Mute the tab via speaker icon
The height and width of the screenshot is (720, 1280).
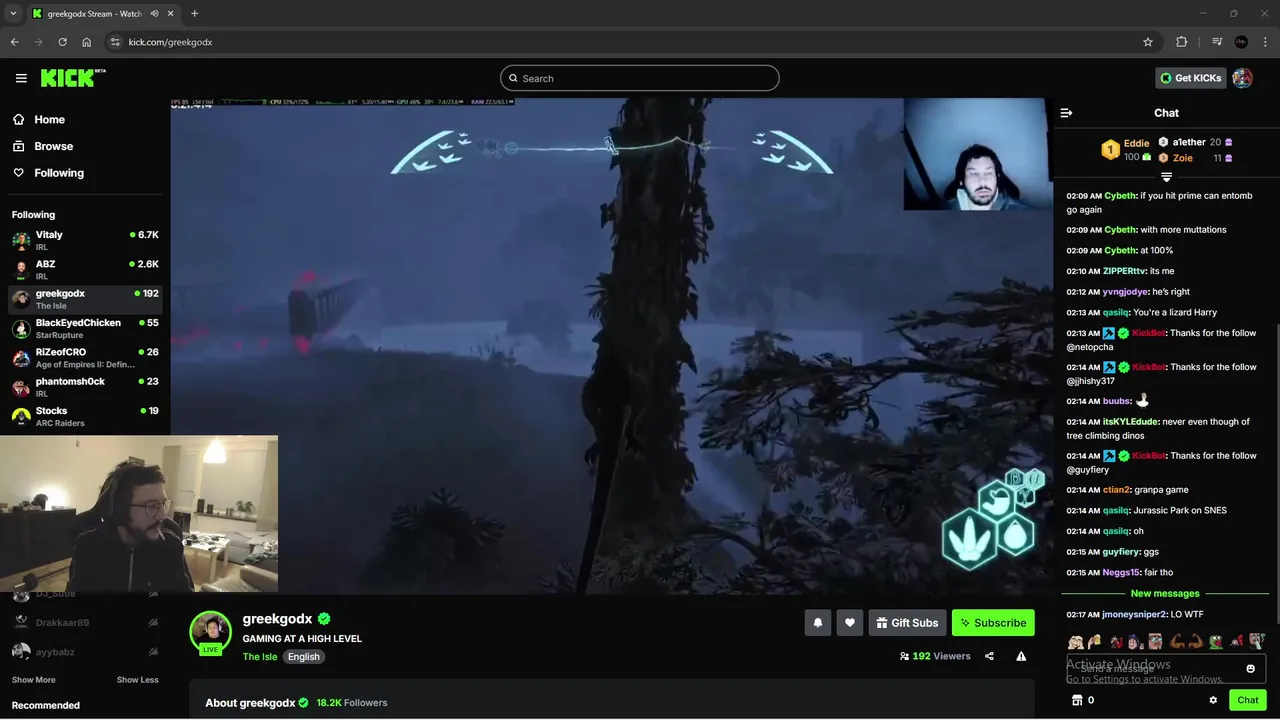155,14
